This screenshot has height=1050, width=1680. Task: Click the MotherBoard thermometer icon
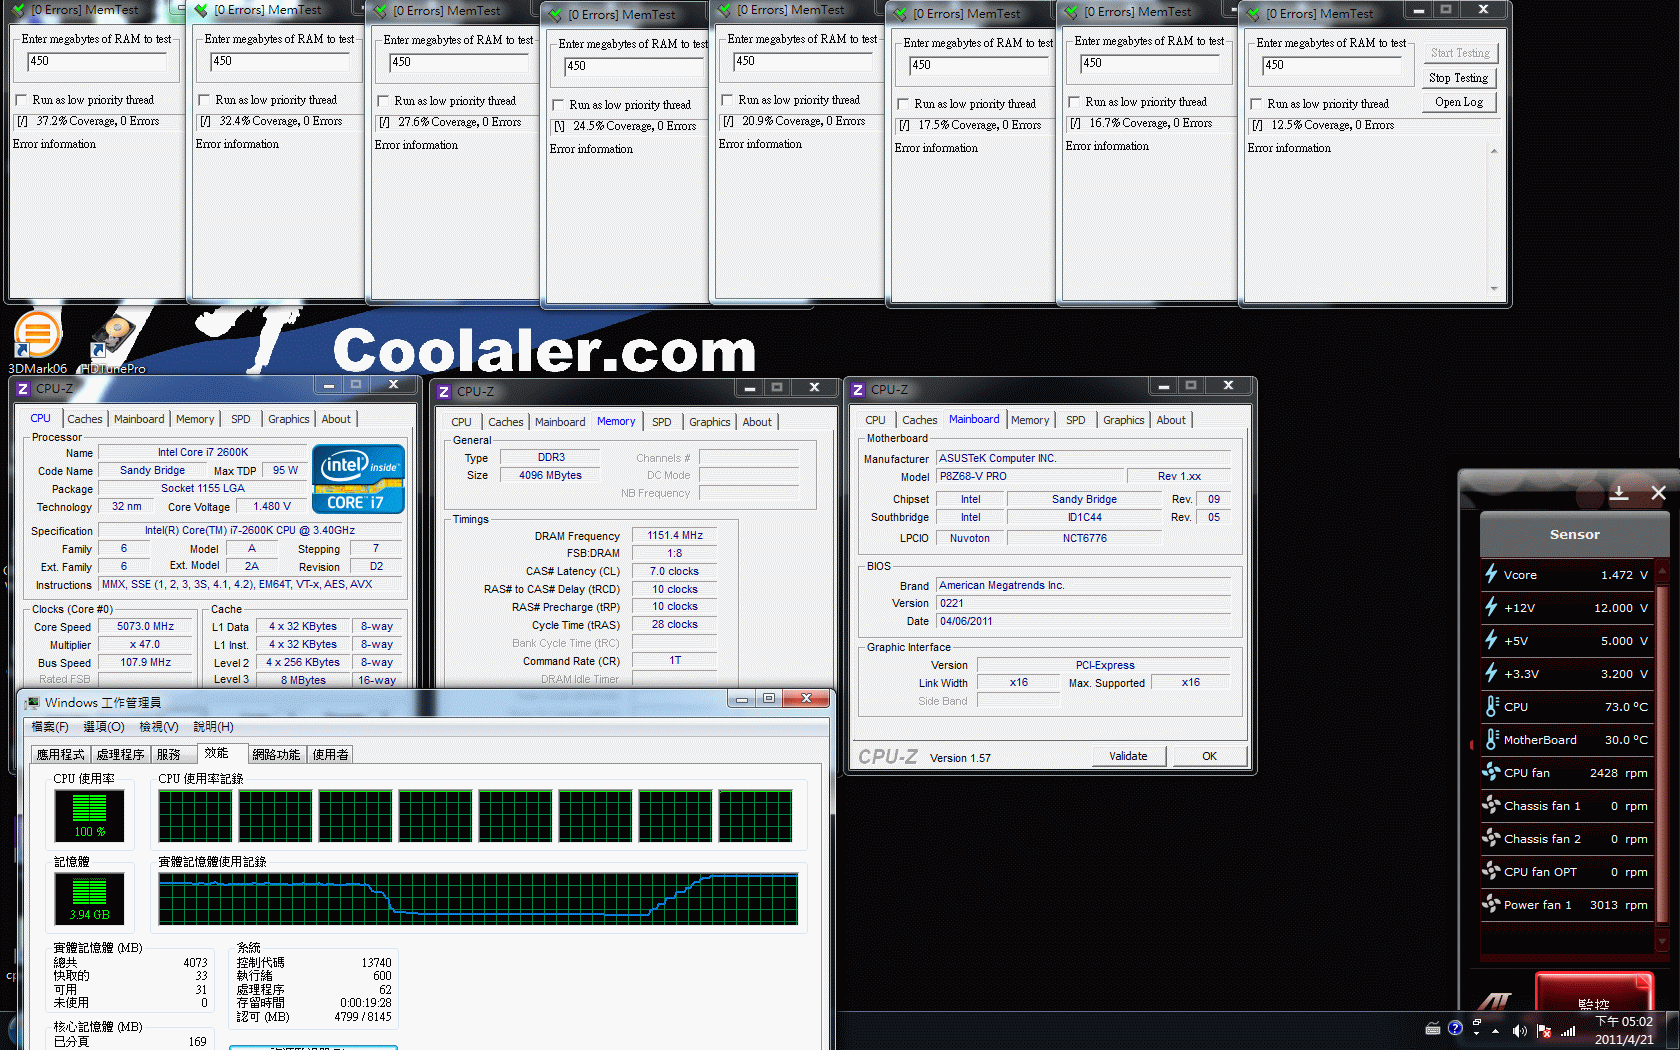1492,739
